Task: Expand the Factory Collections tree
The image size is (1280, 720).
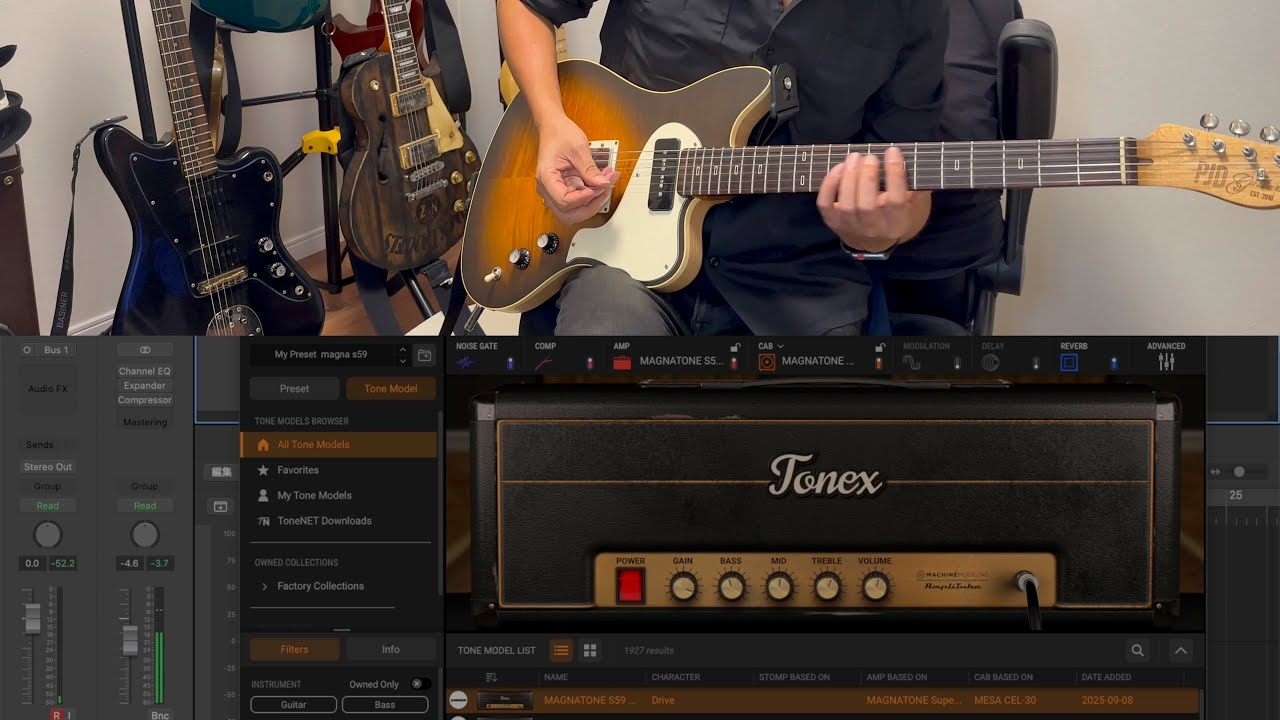Action: pyautogui.click(x=264, y=587)
